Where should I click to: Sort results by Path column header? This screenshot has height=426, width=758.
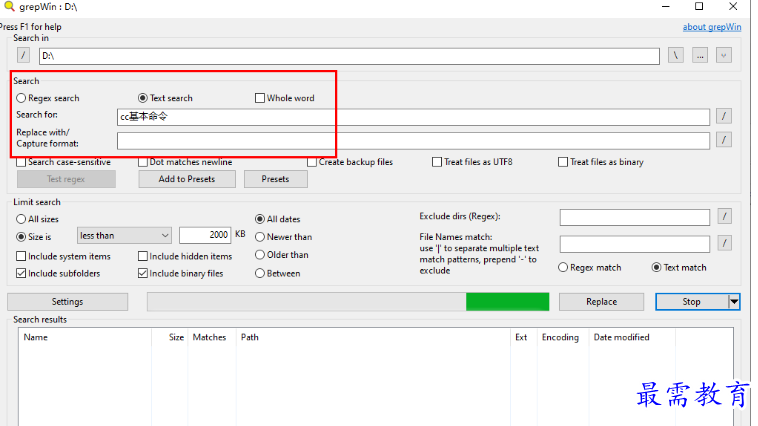point(374,337)
